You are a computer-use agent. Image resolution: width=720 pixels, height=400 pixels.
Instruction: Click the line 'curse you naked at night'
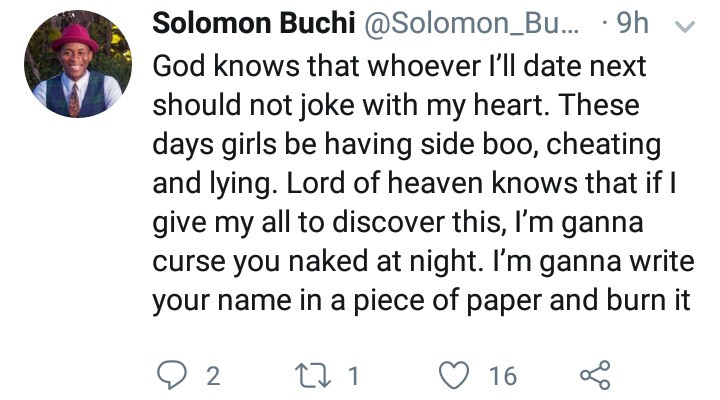pyautogui.click(x=416, y=262)
